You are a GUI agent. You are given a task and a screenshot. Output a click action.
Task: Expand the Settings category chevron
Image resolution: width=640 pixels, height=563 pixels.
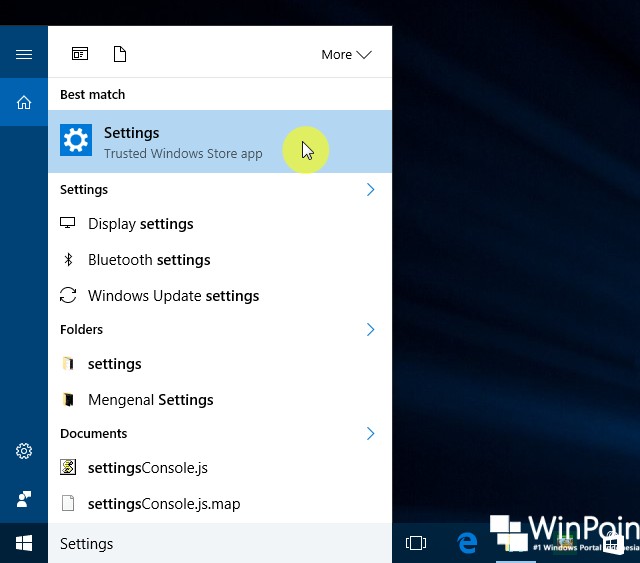click(x=370, y=189)
